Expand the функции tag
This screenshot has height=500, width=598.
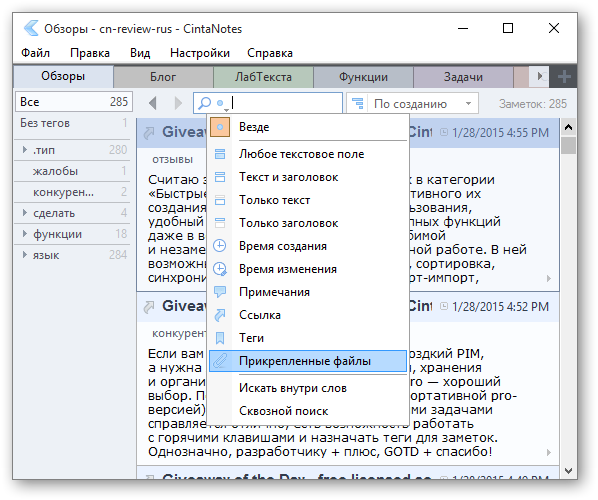25,234
